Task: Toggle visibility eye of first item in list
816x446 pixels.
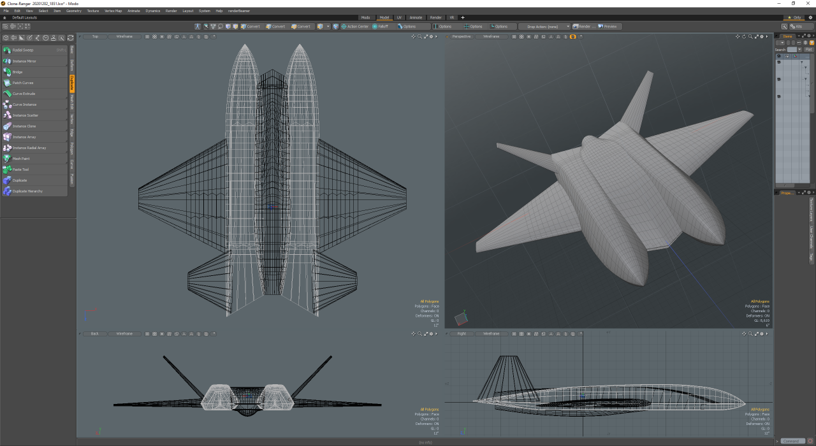Action: pyautogui.click(x=780, y=62)
